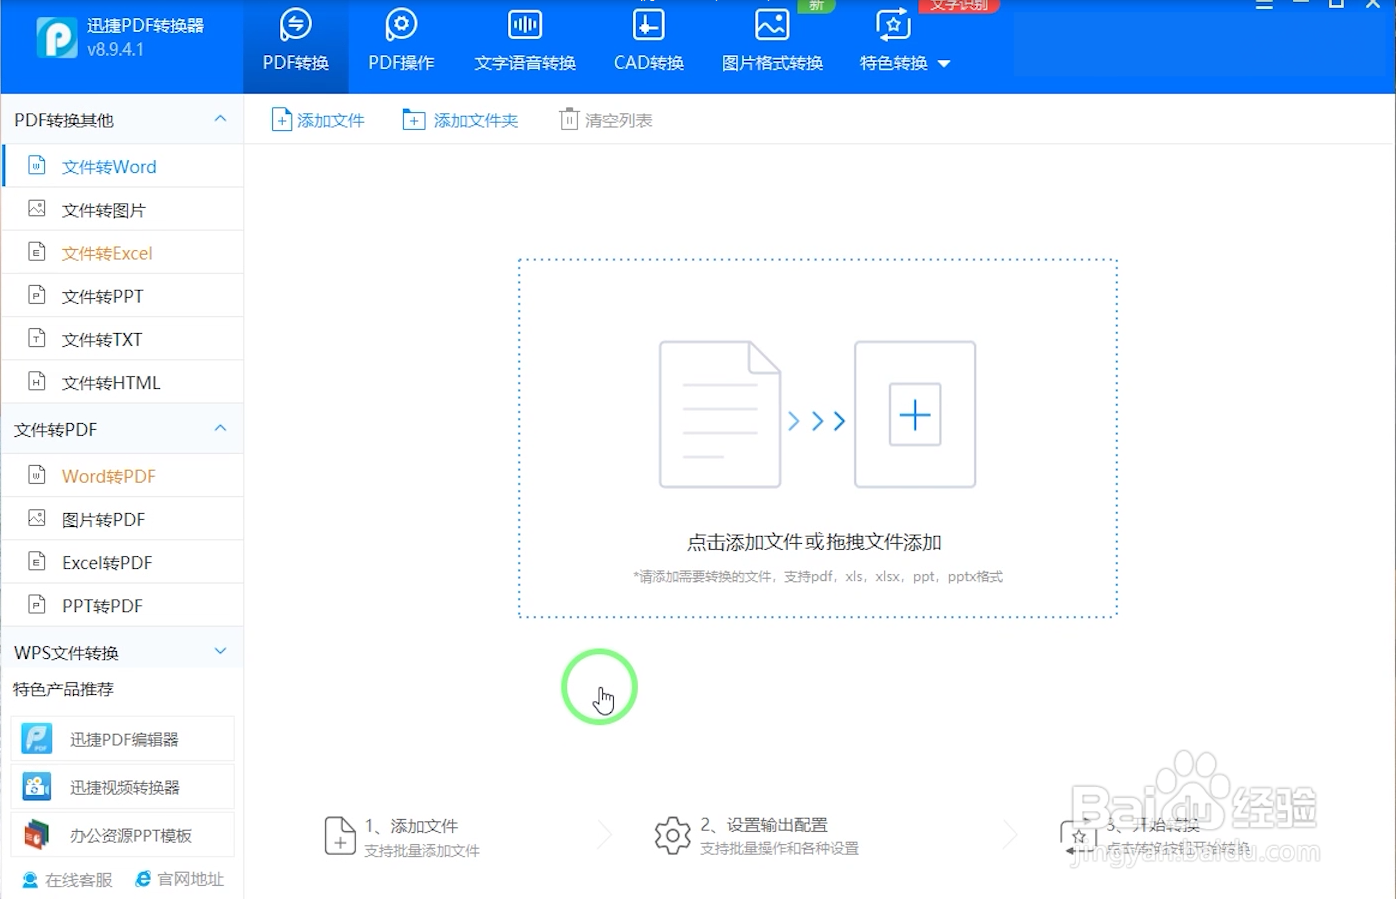Image resolution: width=1396 pixels, height=899 pixels.
Task: Click the 添加文件 button
Action: click(x=318, y=120)
